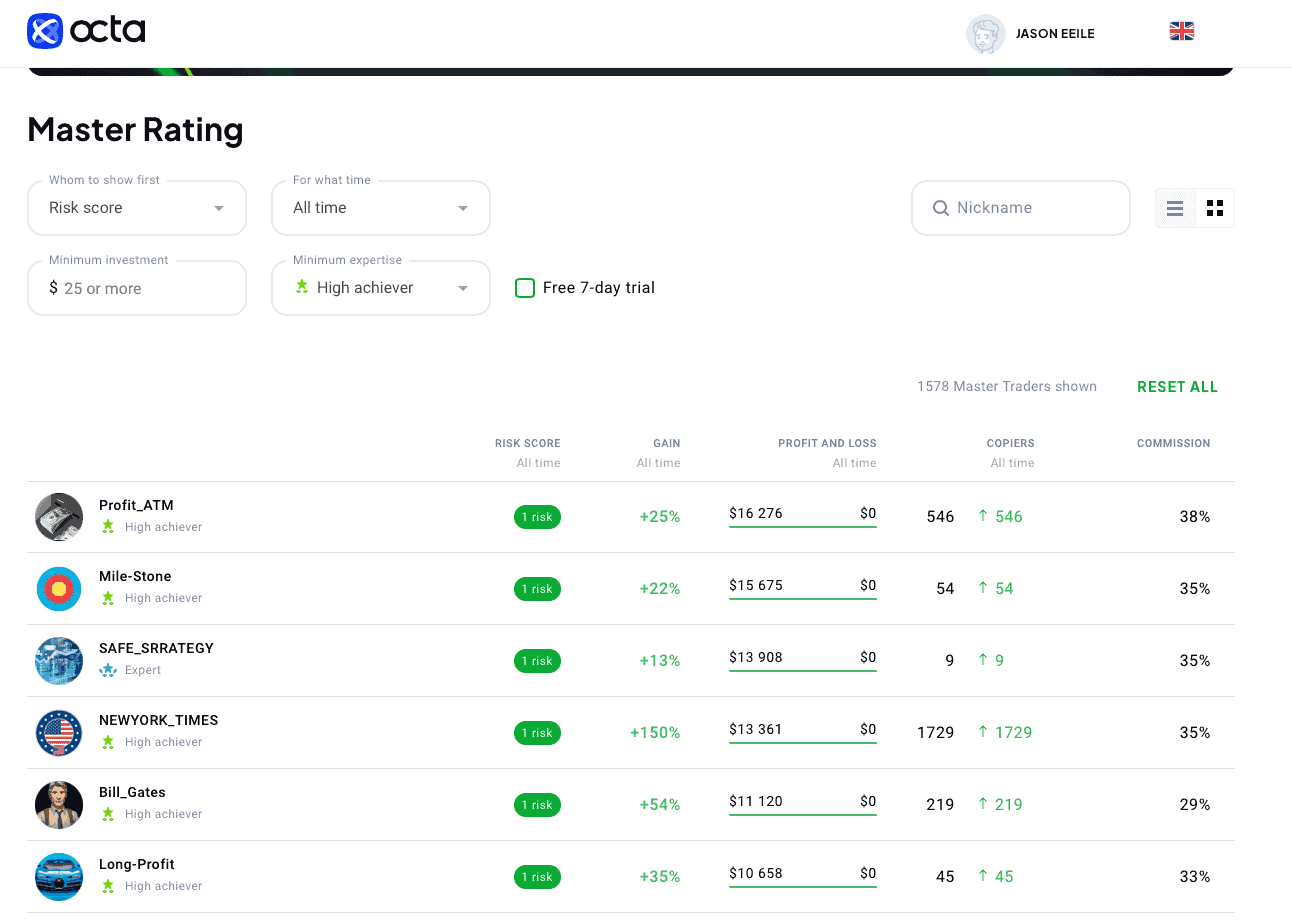Switch to grid view layout
The image size is (1292, 922).
pos(1215,208)
